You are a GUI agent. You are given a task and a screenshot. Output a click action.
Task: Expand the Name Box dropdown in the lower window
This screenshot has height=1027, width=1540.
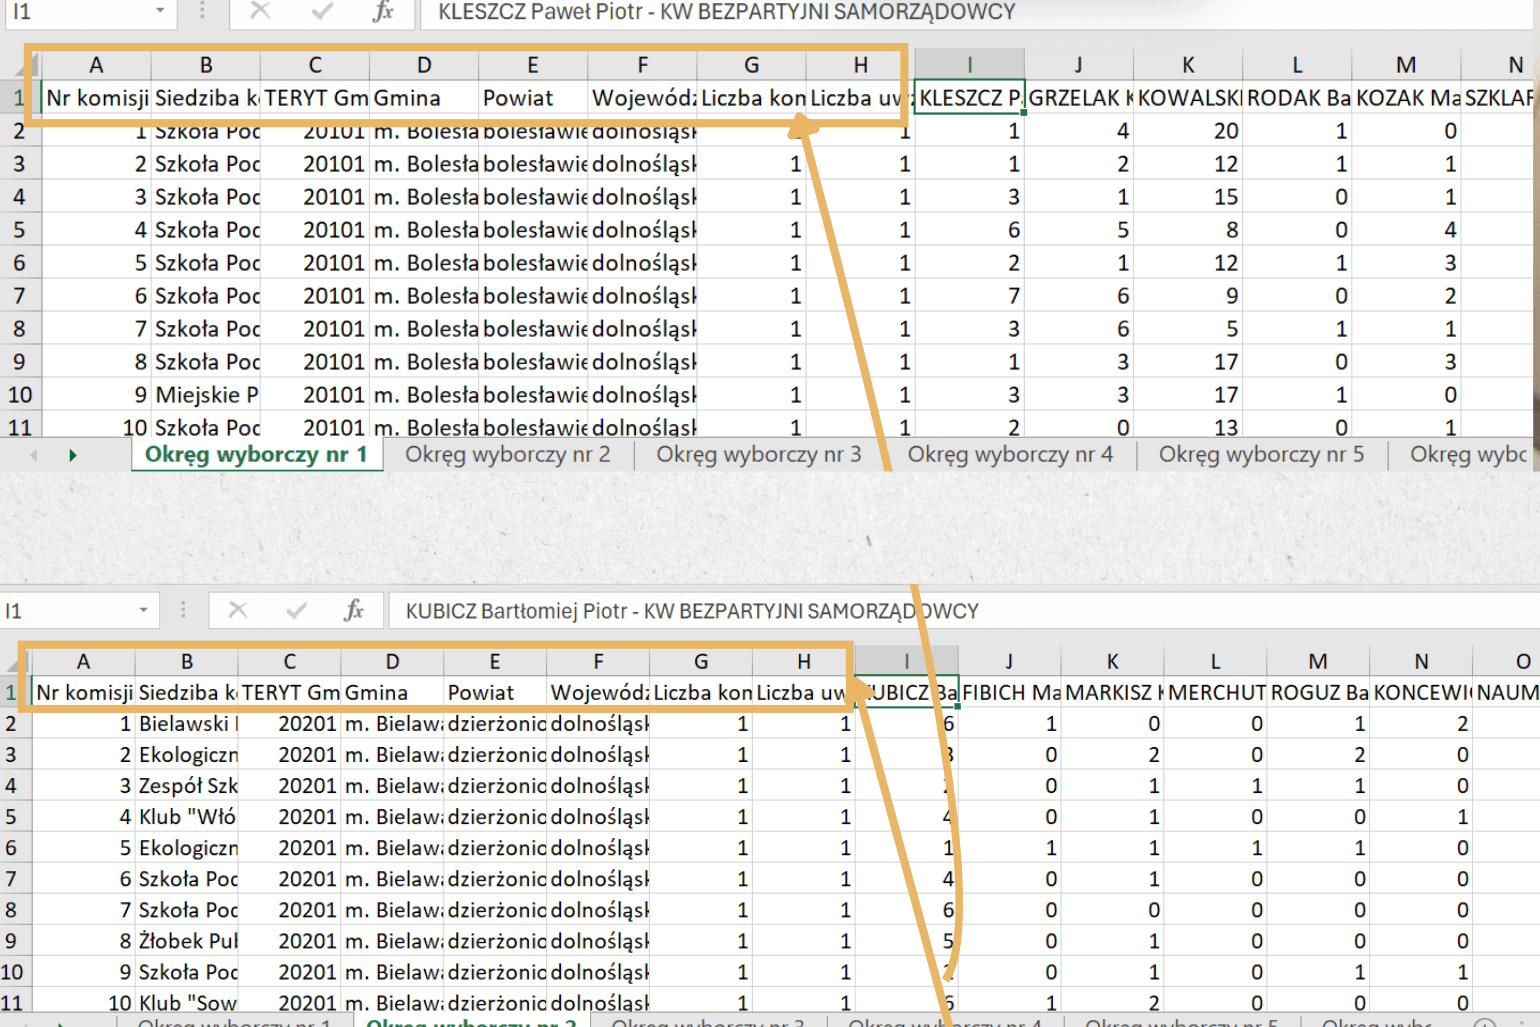click(x=144, y=610)
